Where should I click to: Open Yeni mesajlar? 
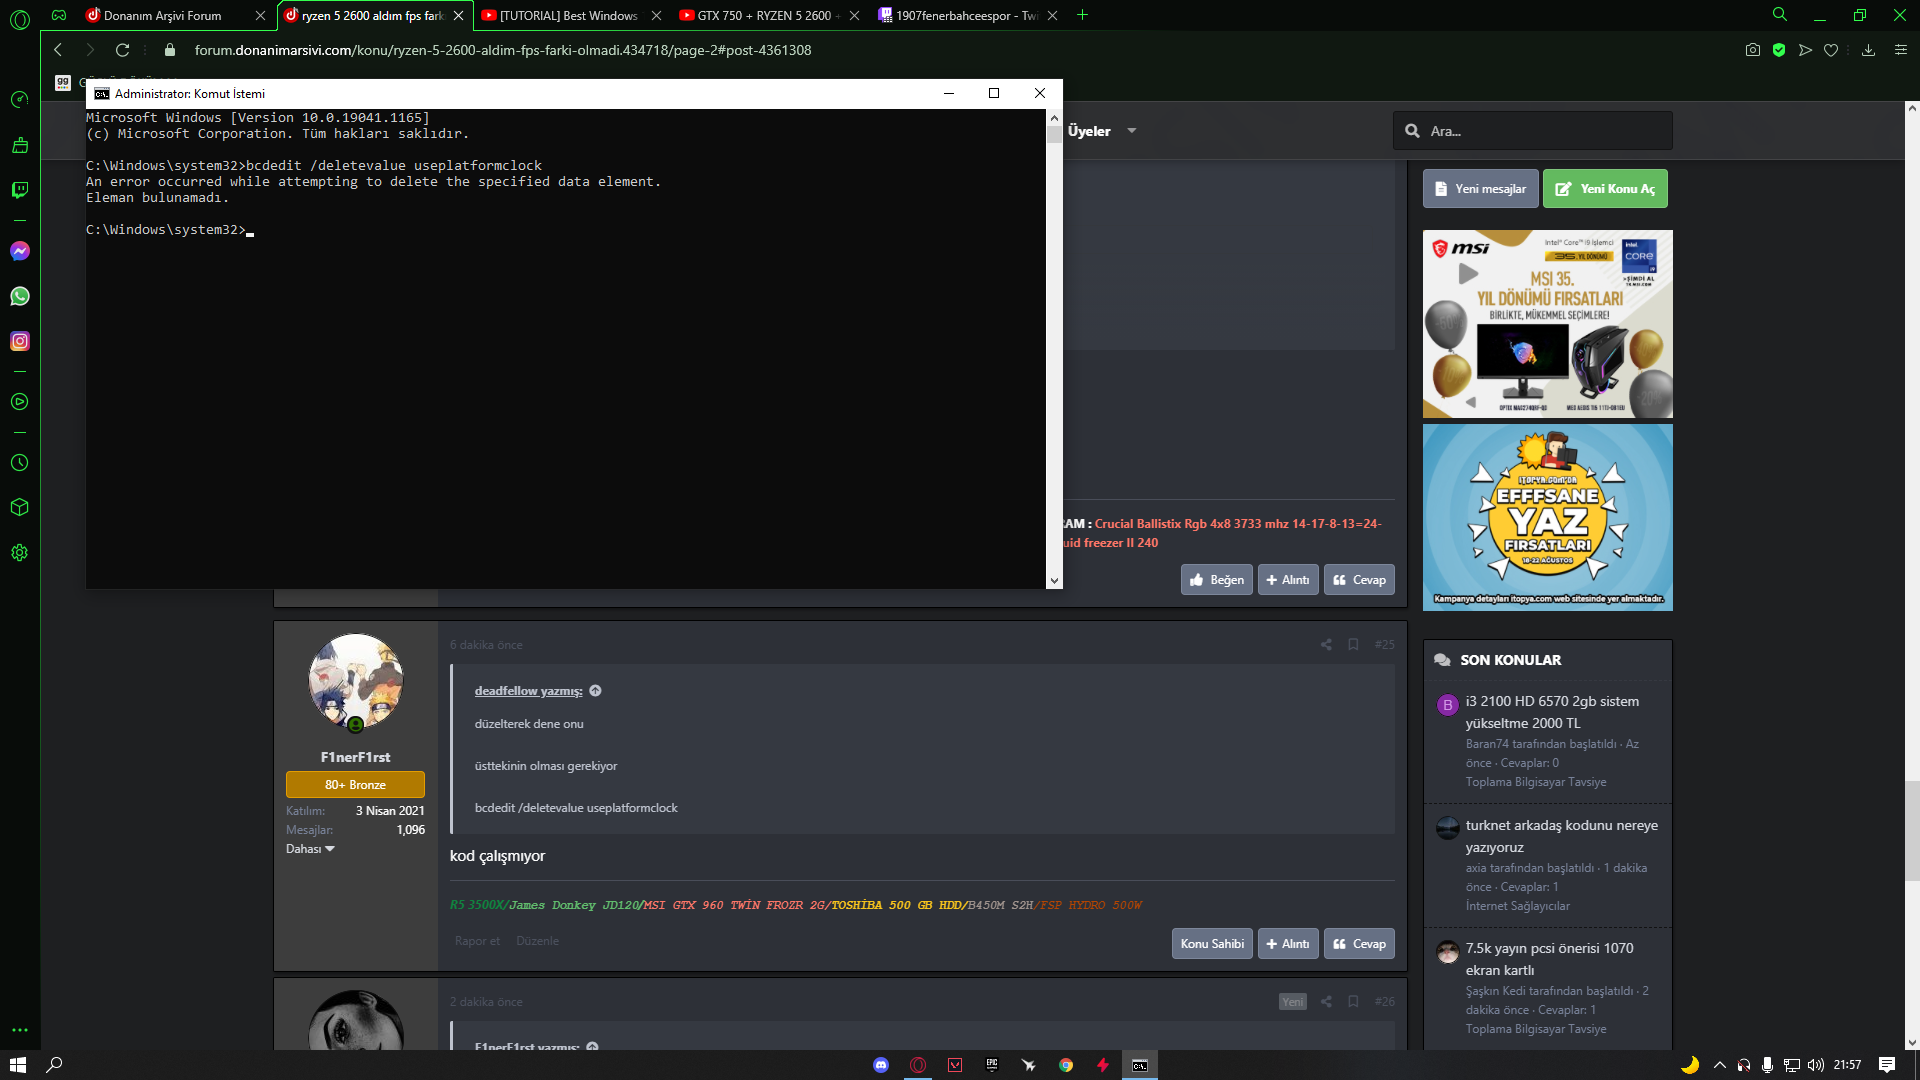point(1480,189)
